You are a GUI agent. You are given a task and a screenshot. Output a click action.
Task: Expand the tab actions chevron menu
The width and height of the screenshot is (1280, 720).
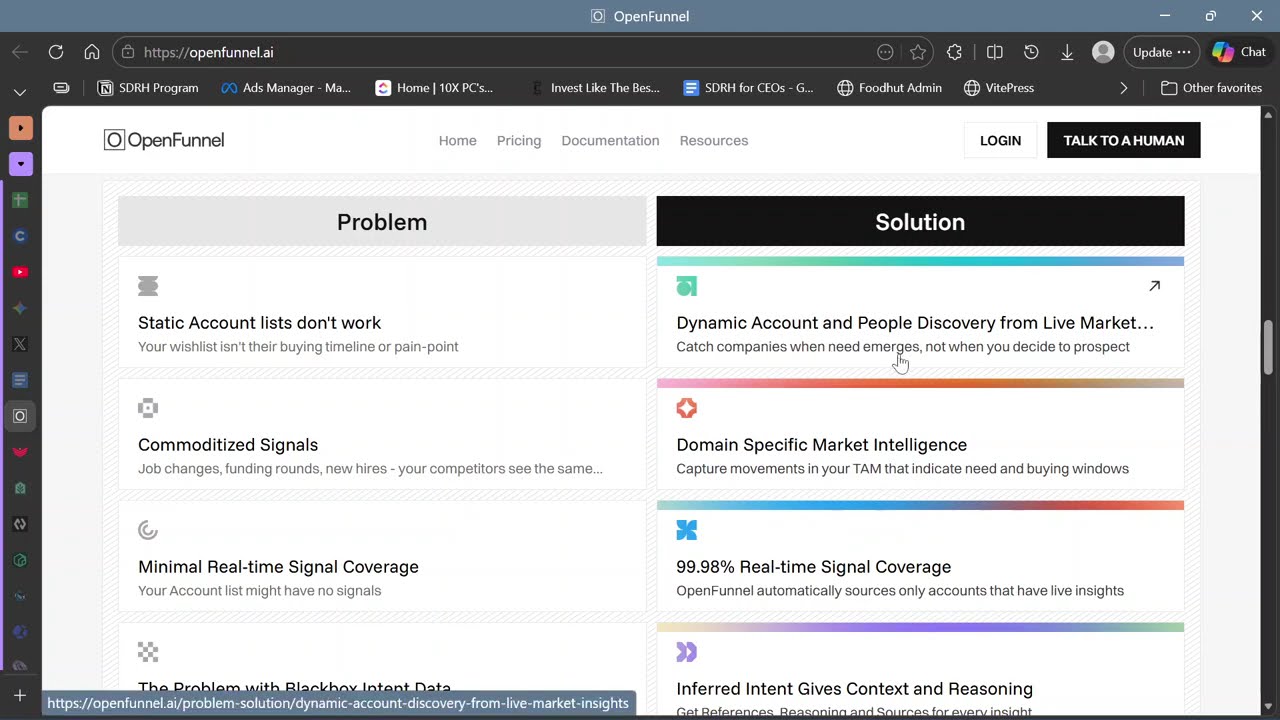20,92
